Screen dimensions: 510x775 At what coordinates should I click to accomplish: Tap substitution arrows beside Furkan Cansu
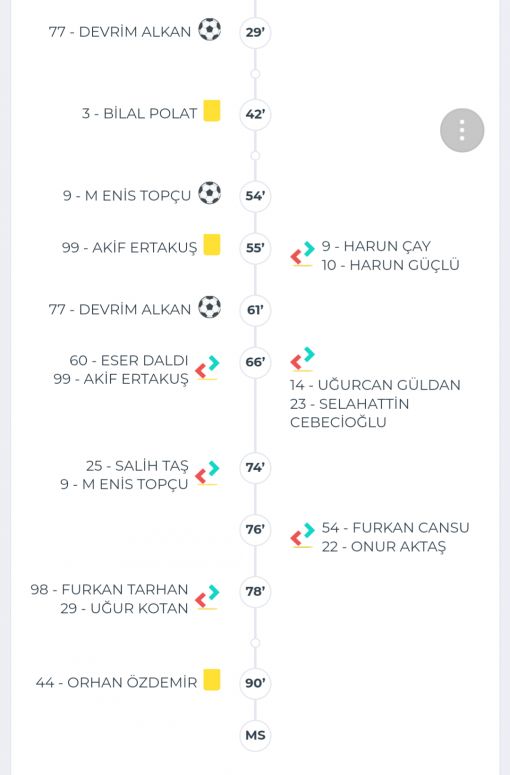pyautogui.click(x=302, y=535)
